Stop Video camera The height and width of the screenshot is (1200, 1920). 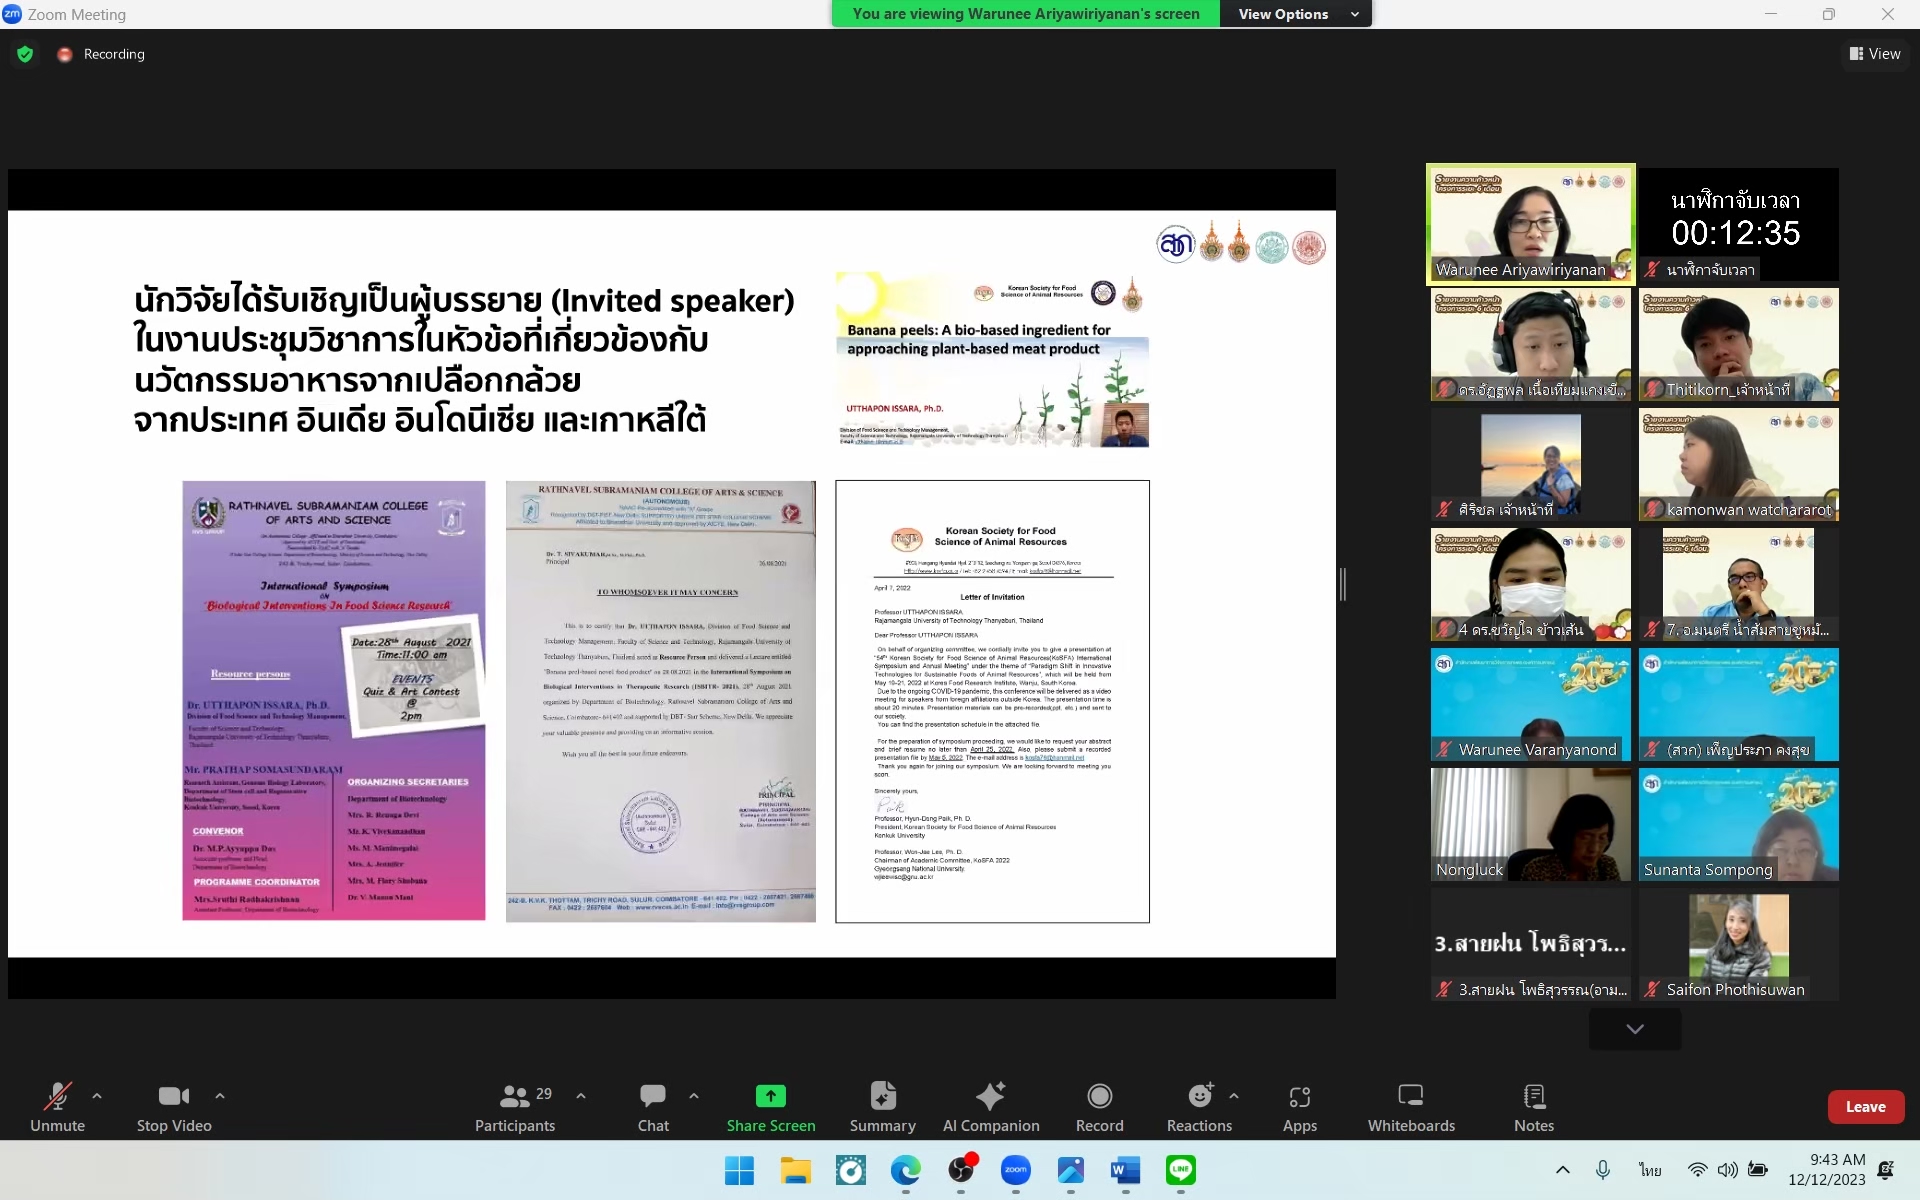pyautogui.click(x=174, y=1107)
